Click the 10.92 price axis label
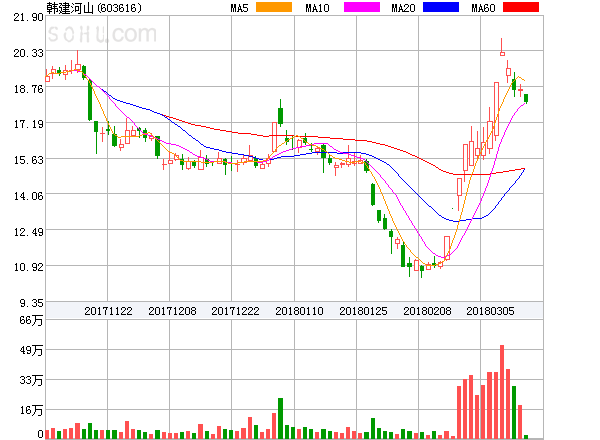 pyautogui.click(x=28, y=267)
